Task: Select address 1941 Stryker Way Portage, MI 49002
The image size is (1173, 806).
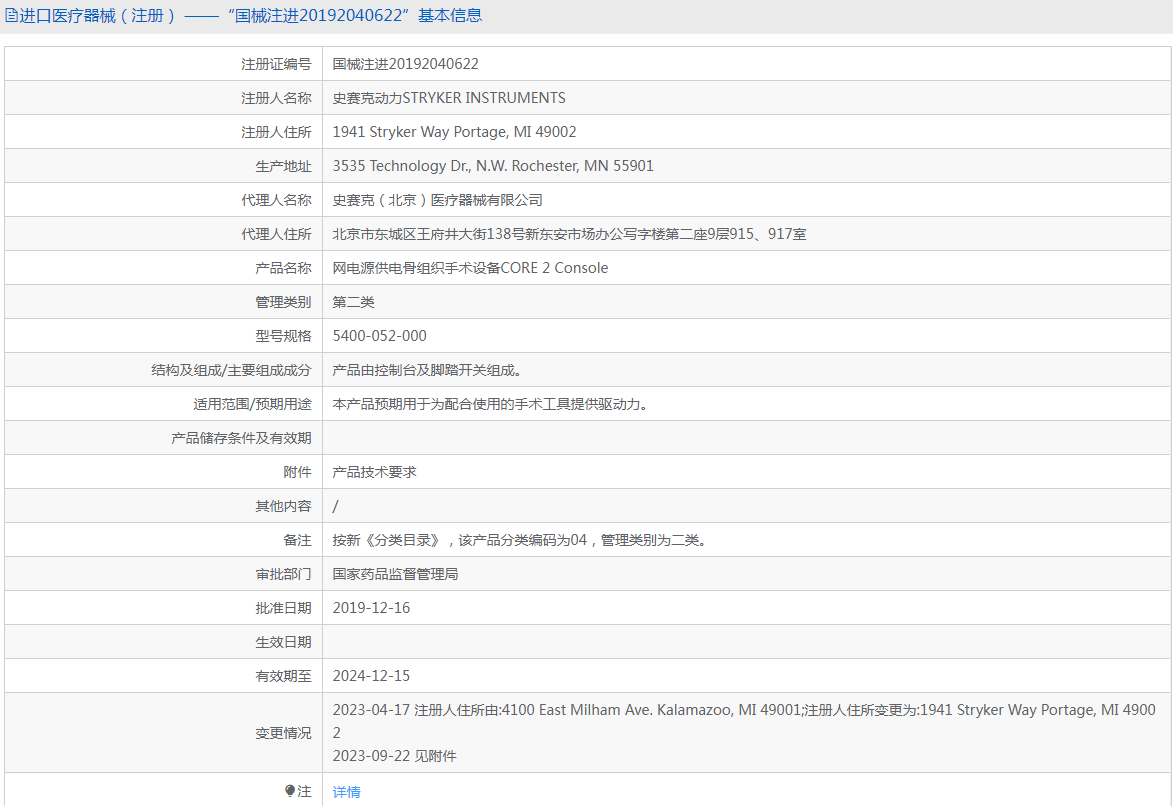Action: [x=454, y=132]
